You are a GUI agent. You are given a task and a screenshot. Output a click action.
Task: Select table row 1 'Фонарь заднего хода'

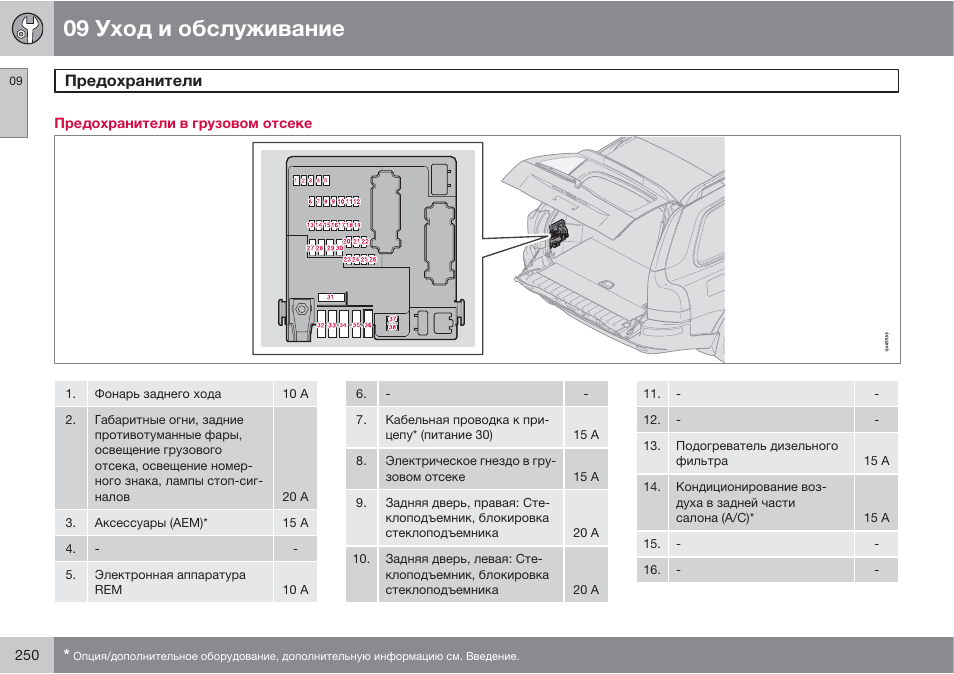coord(186,394)
